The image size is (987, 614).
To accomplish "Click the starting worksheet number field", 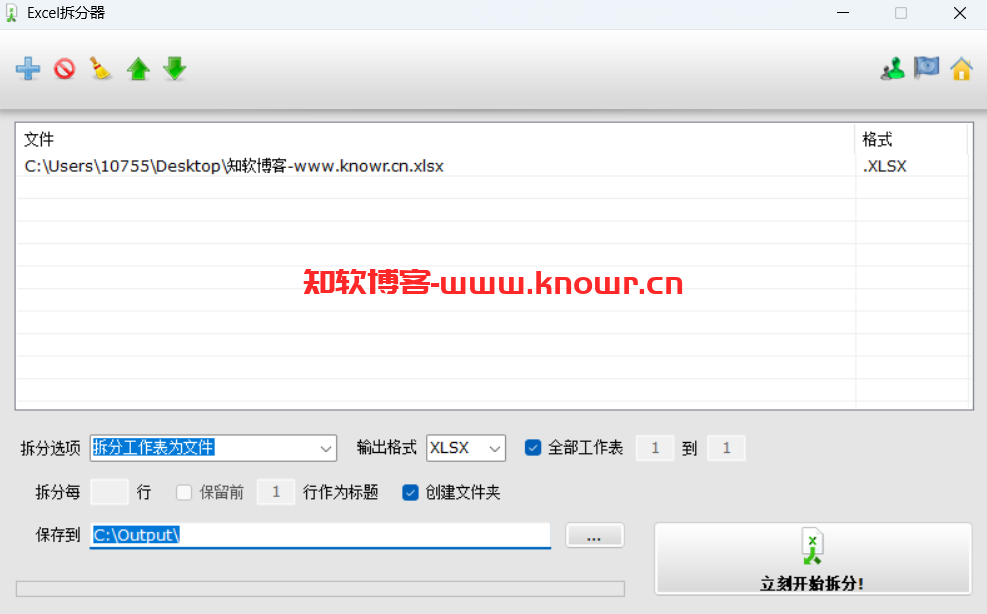I will click(655, 448).
